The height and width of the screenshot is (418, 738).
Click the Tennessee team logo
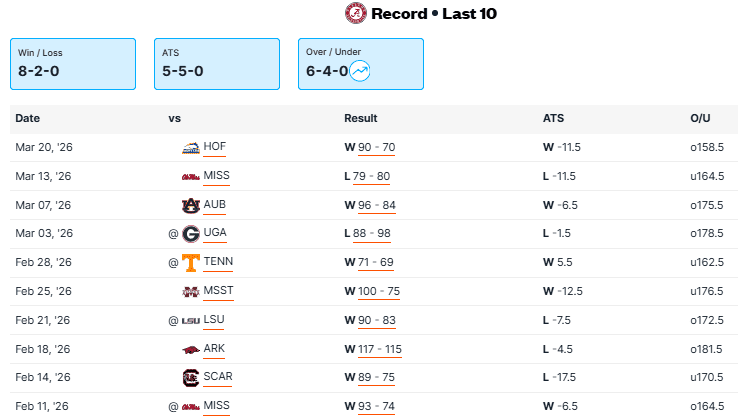pos(190,263)
